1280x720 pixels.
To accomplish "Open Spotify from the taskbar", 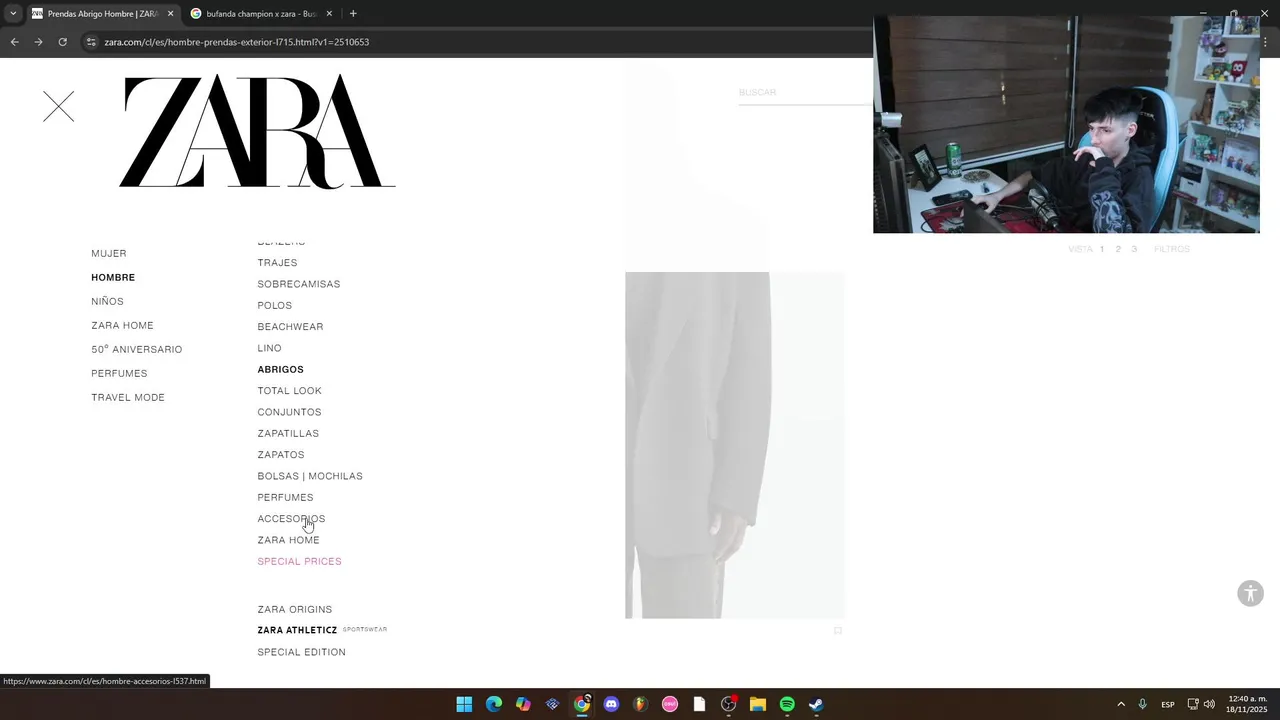I will pos(787,704).
